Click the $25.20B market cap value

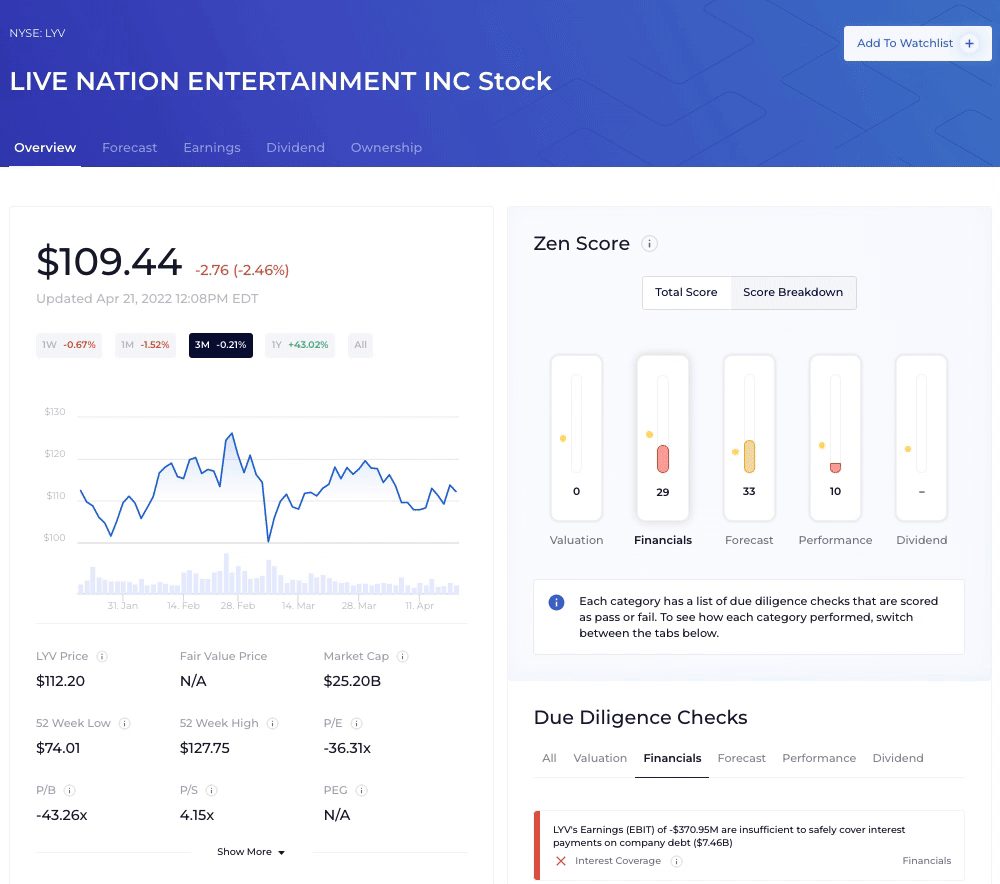[x=352, y=681]
